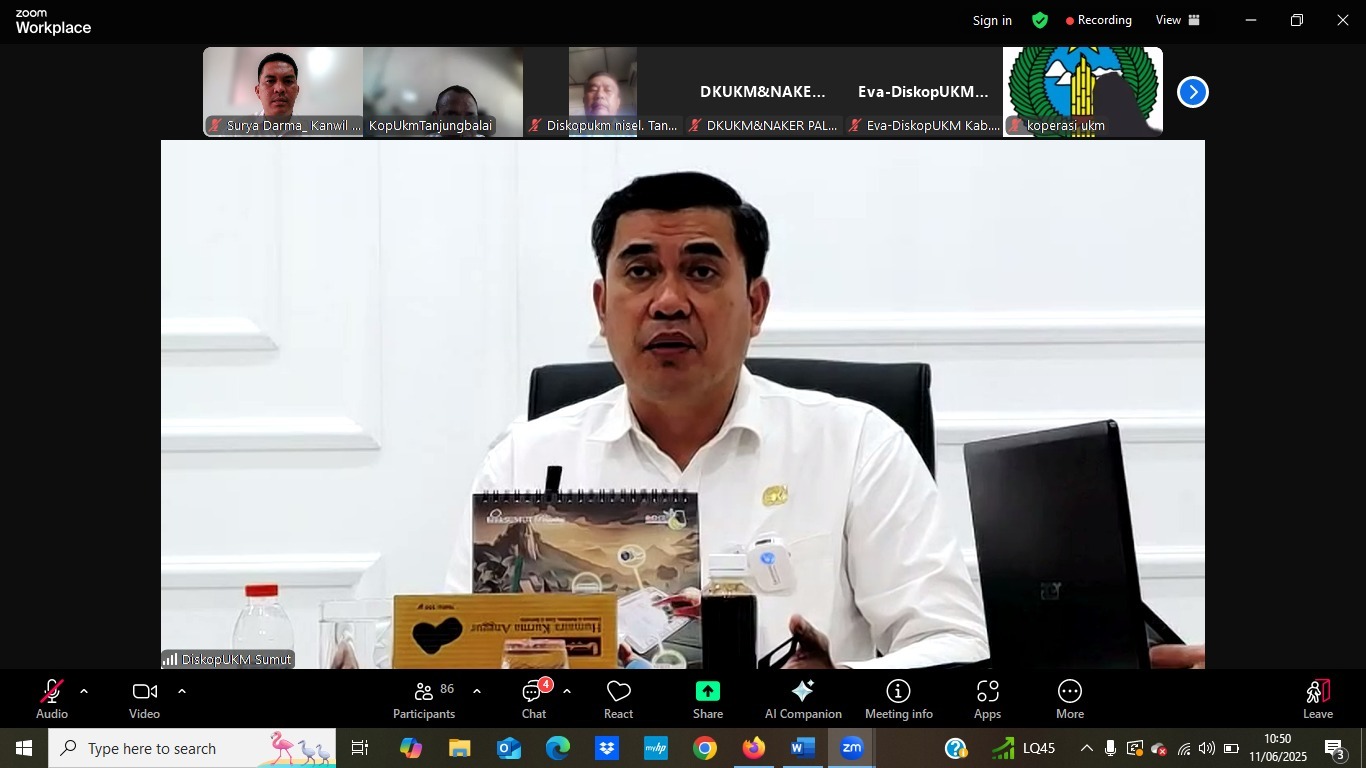The height and width of the screenshot is (768, 1366).
Task: Open the View layout menu
Action: (x=1177, y=20)
